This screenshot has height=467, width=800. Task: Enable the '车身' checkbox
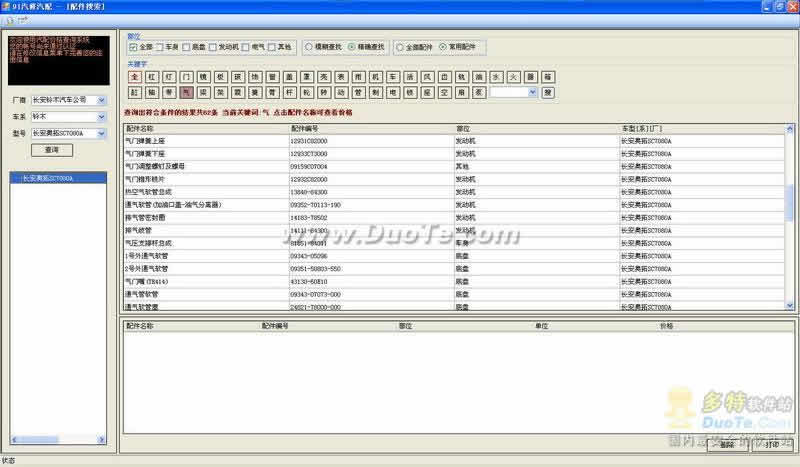coord(160,47)
